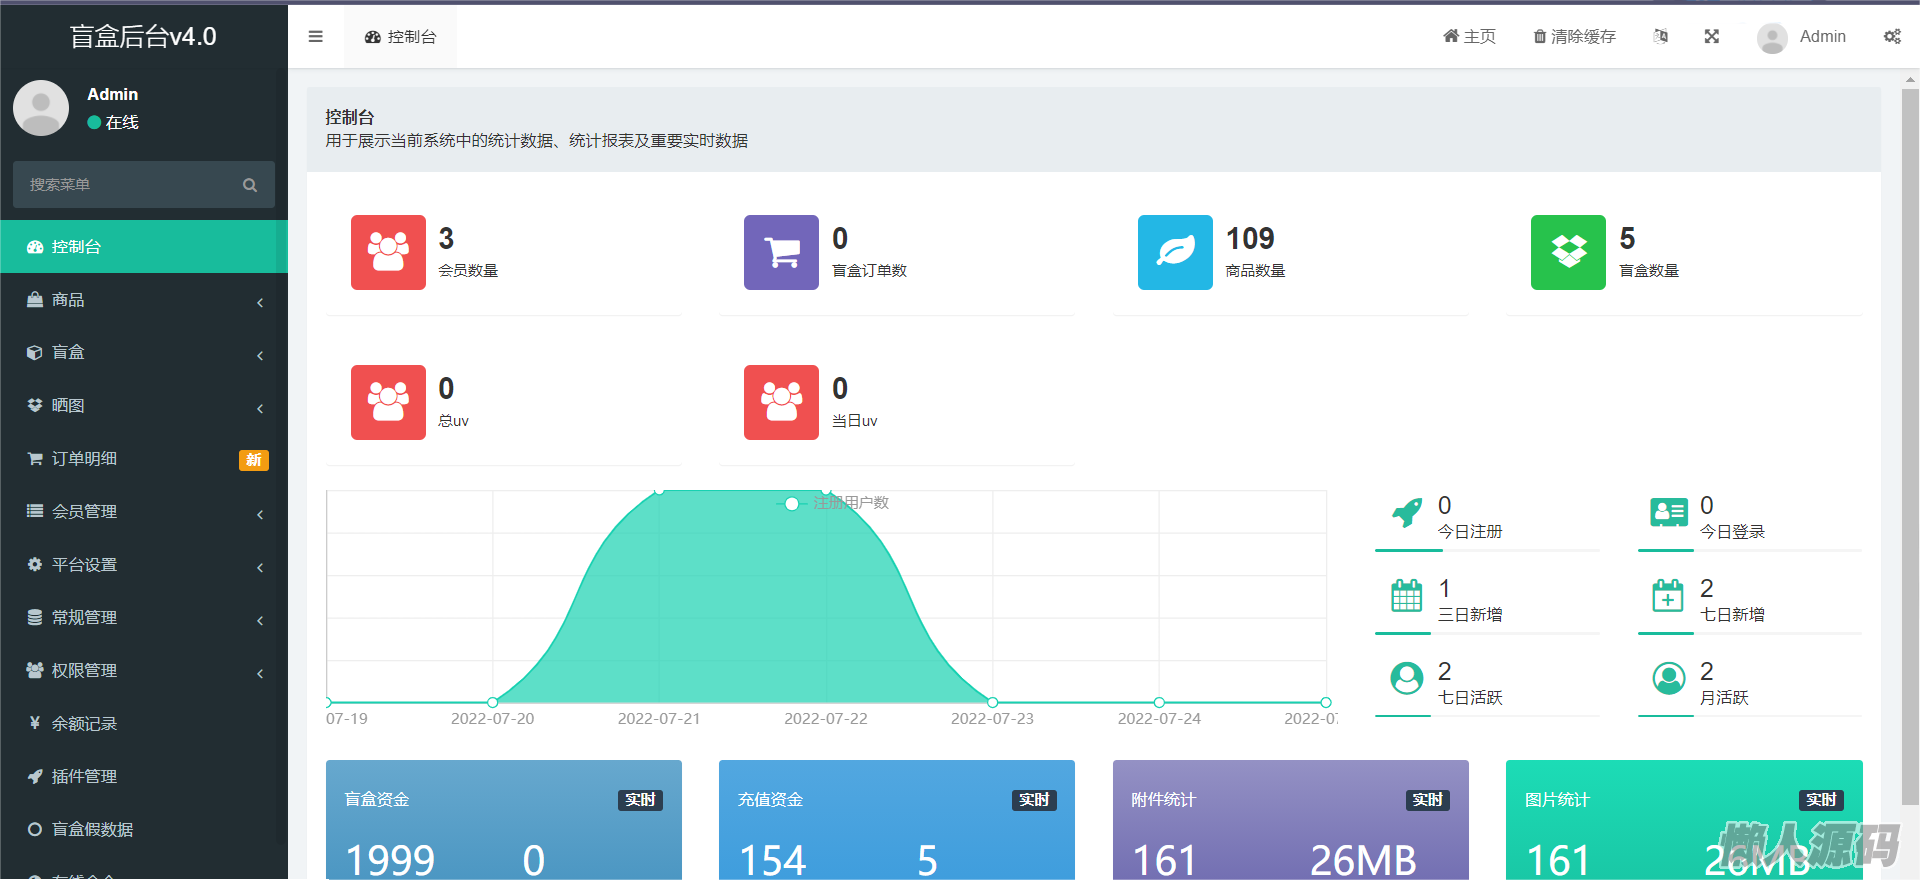This screenshot has height=880, width=1920.
Task: Click the green 盲盒数量 dropbox icon
Action: pos(1568,252)
